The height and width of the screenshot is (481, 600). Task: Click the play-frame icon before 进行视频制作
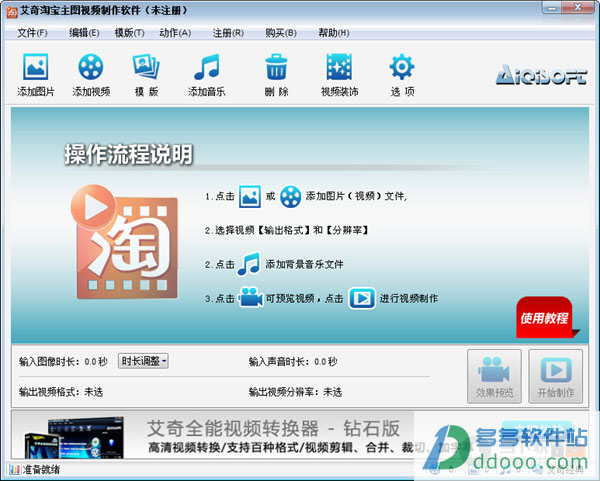point(362,298)
